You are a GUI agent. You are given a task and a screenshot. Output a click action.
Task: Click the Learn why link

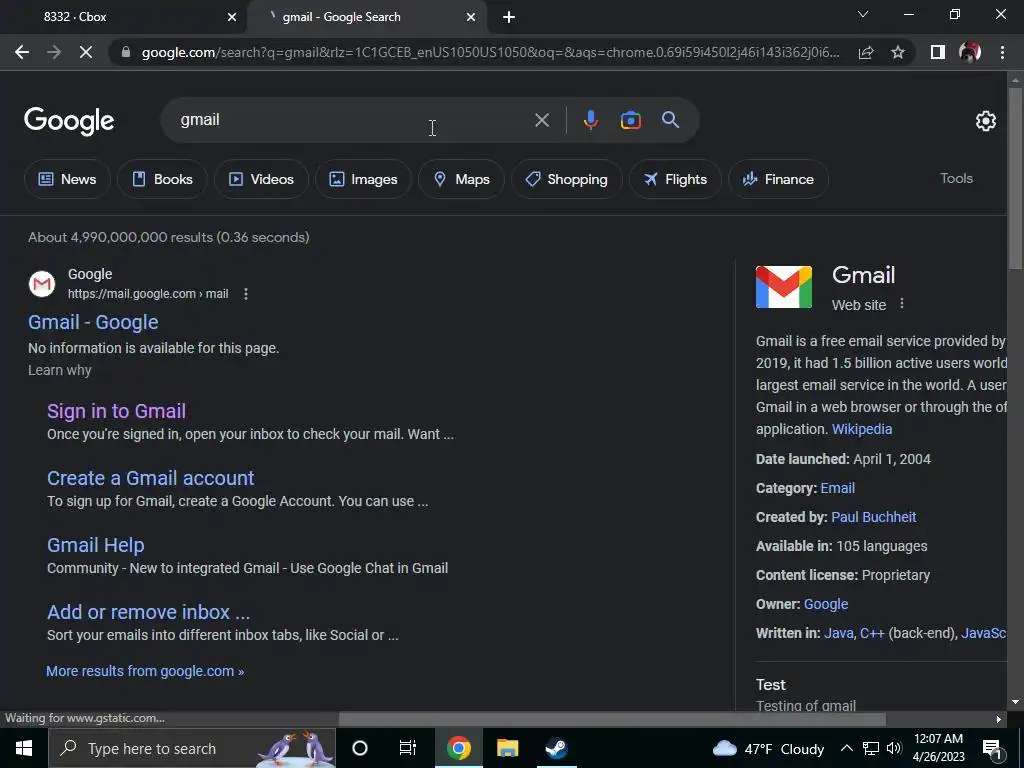click(x=59, y=370)
